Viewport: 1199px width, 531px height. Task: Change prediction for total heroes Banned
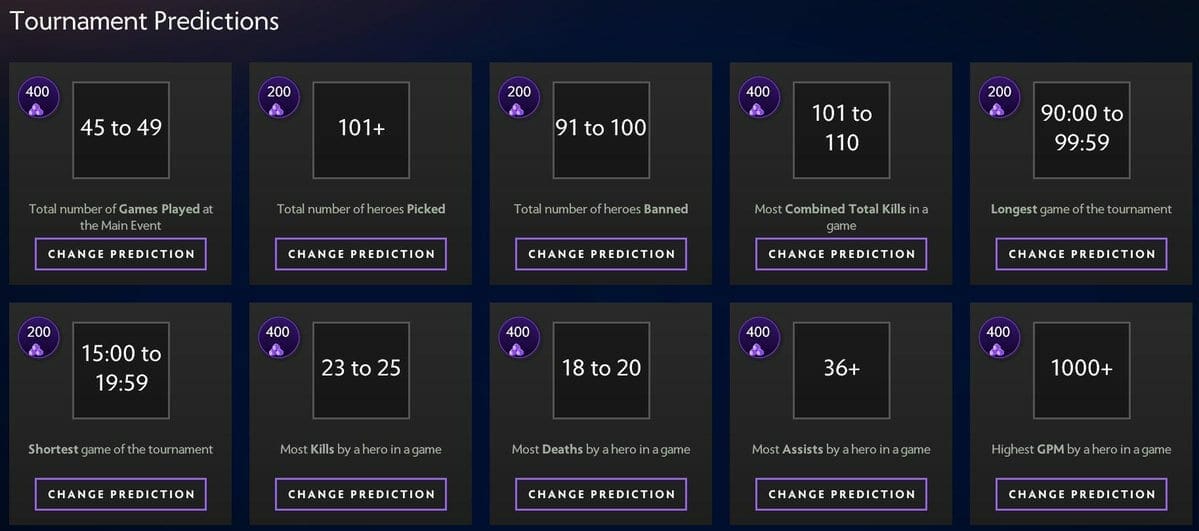coord(601,254)
